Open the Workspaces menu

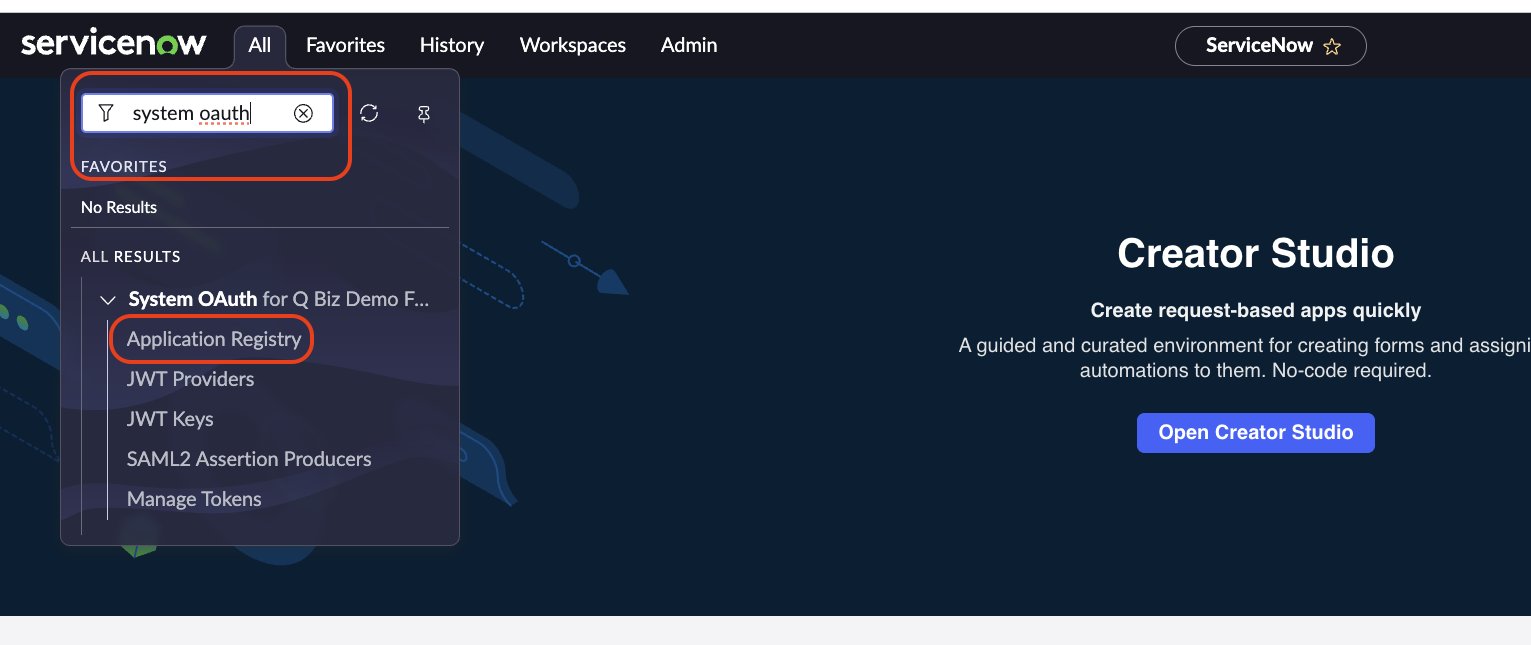(x=572, y=45)
